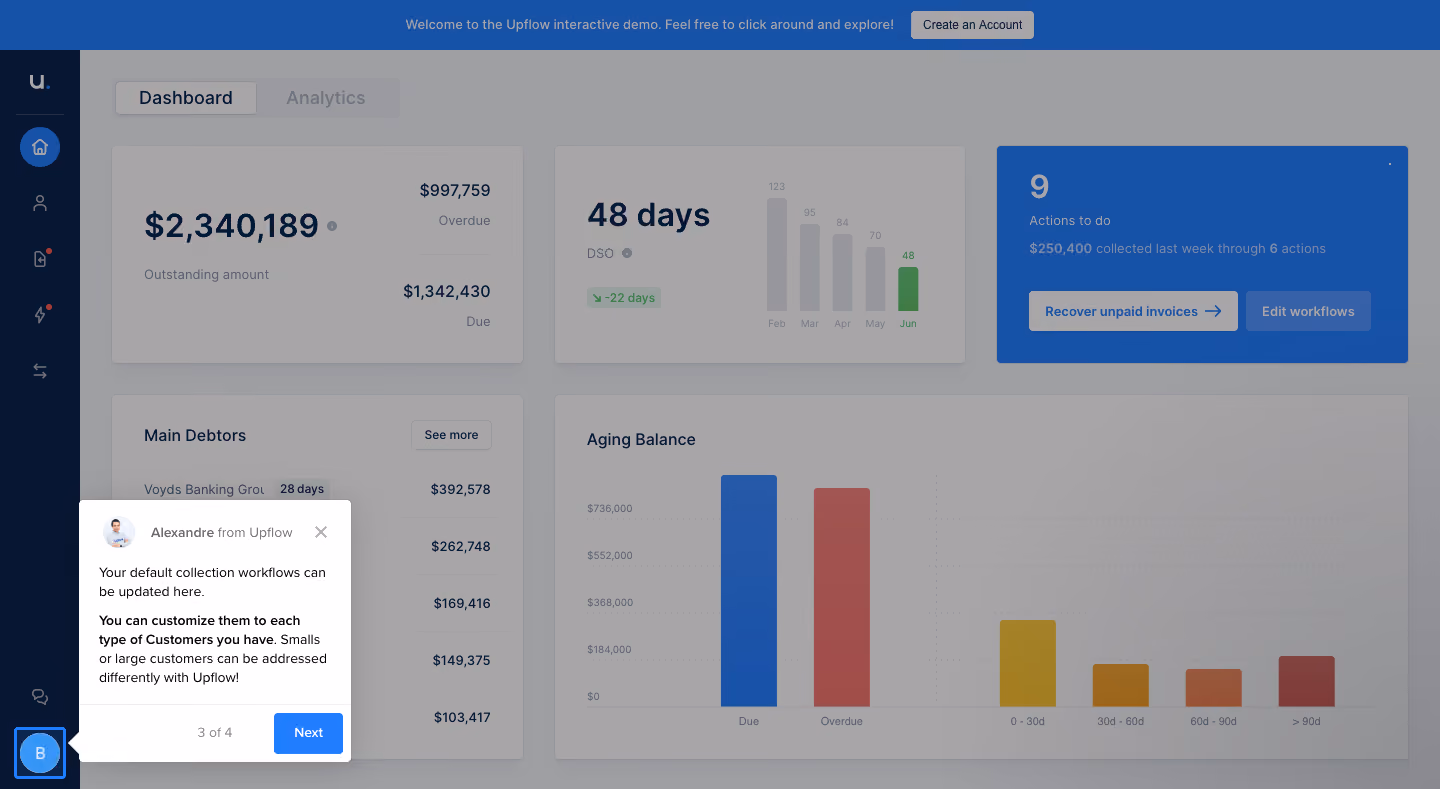
Task: Open the chat bubbles icon in the sidebar
Action: pos(40,697)
